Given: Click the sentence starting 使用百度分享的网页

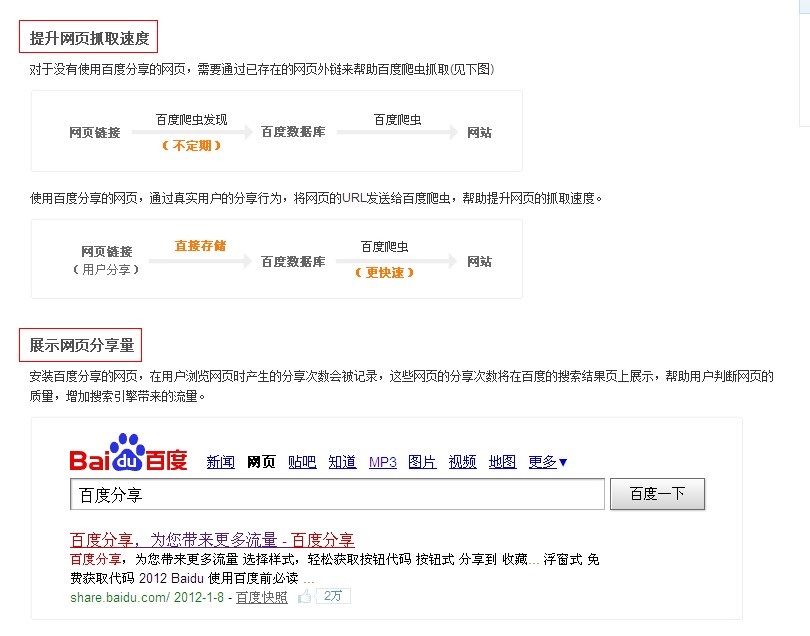Looking at the screenshot, I should click(316, 198).
